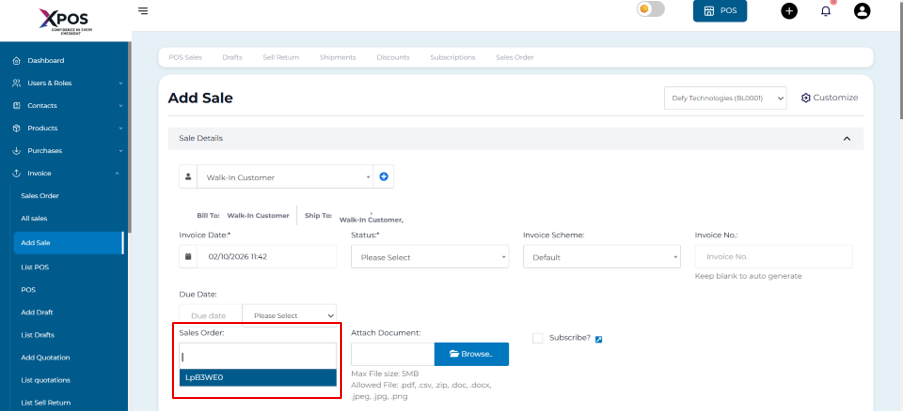The image size is (904, 411).
Task: Click the Browse button
Action: coord(471,354)
